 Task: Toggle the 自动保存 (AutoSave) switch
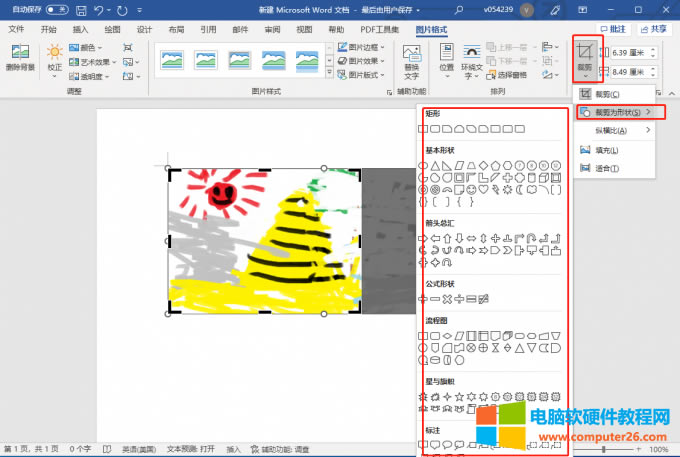pos(56,10)
